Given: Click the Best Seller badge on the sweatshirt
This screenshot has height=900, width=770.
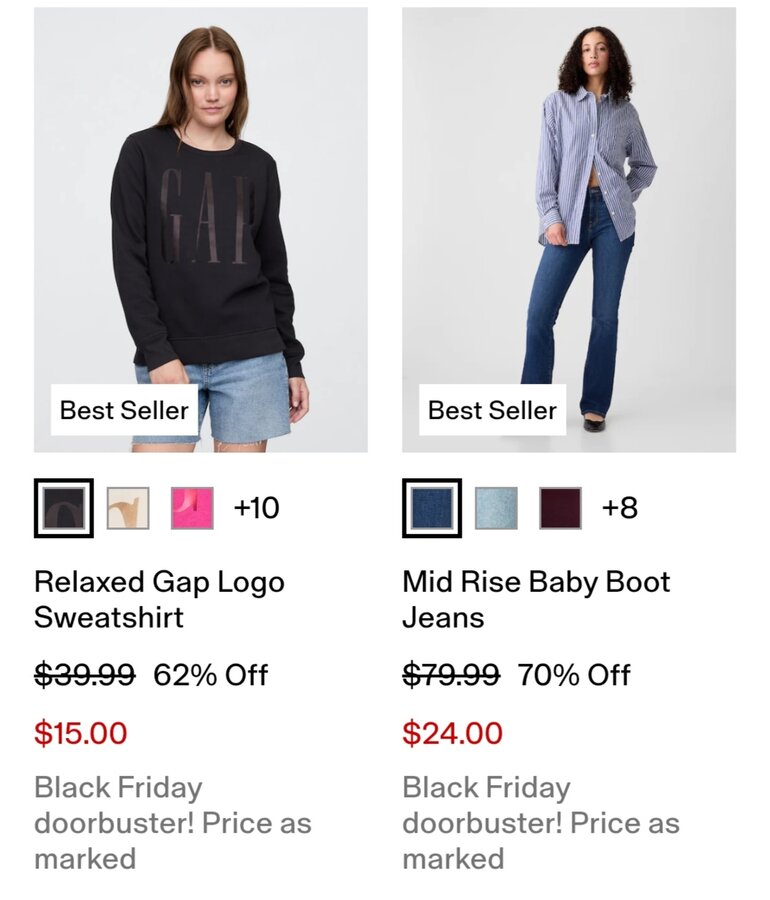Looking at the screenshot, I should click(124, 410).
